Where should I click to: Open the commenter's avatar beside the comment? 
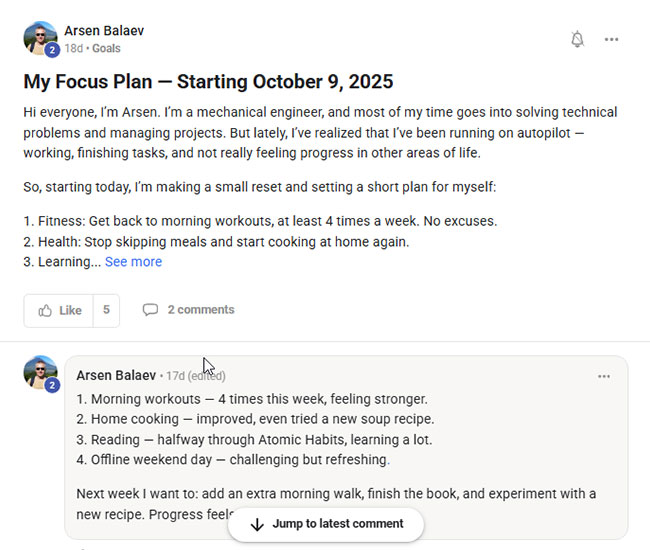click(40, 373)
